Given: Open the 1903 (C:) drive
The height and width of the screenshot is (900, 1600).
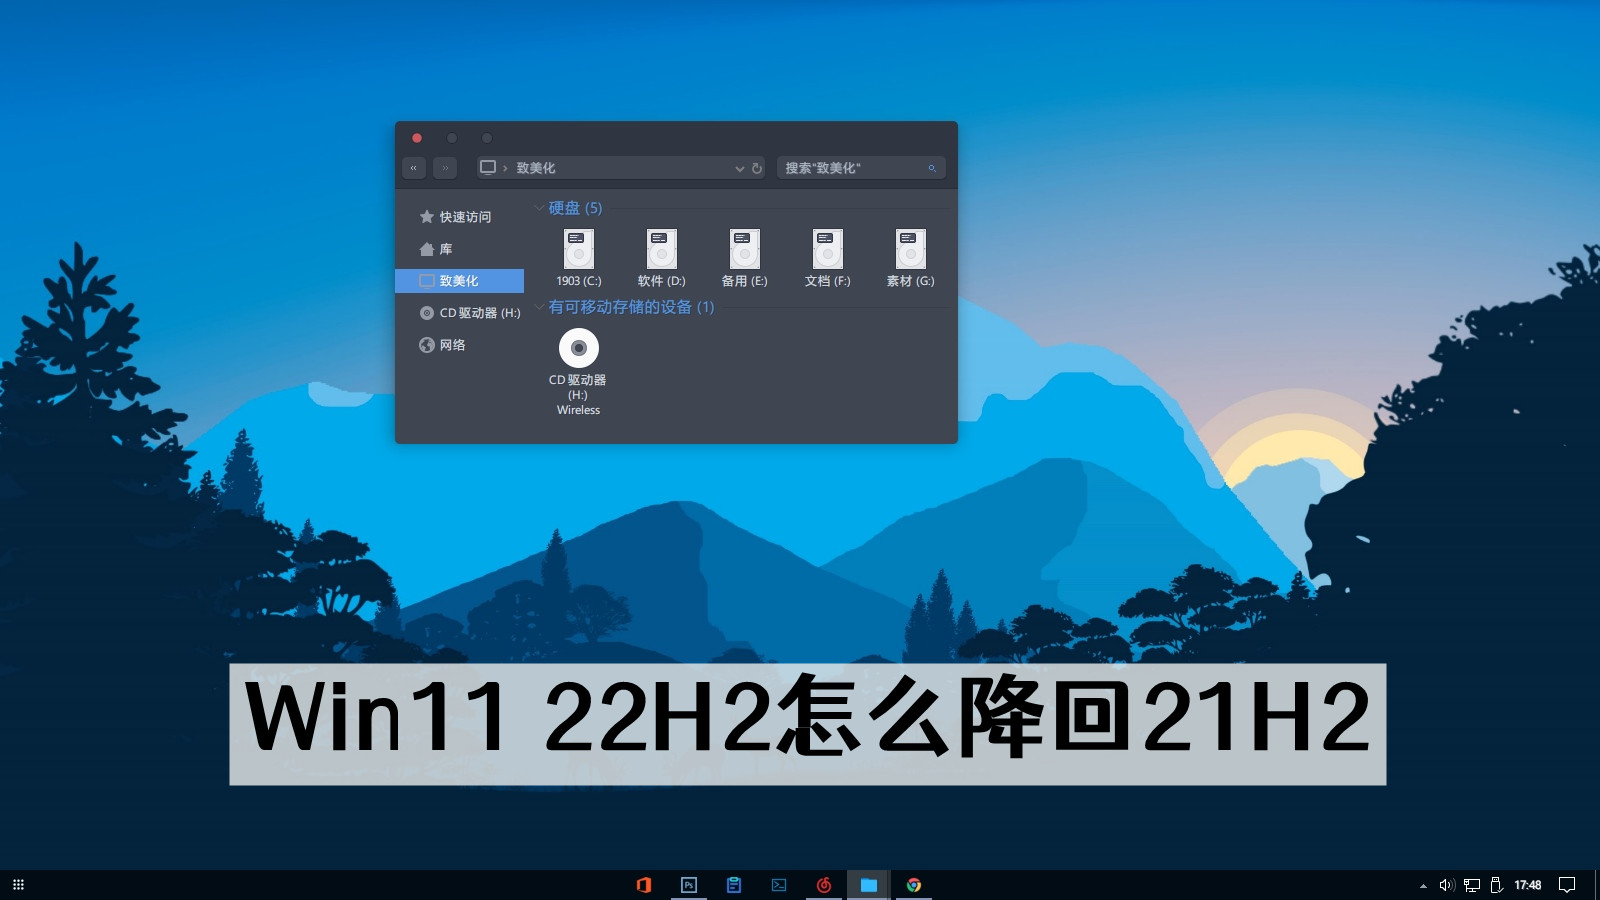Looking at the screenshot, I should tap(578, 250).
